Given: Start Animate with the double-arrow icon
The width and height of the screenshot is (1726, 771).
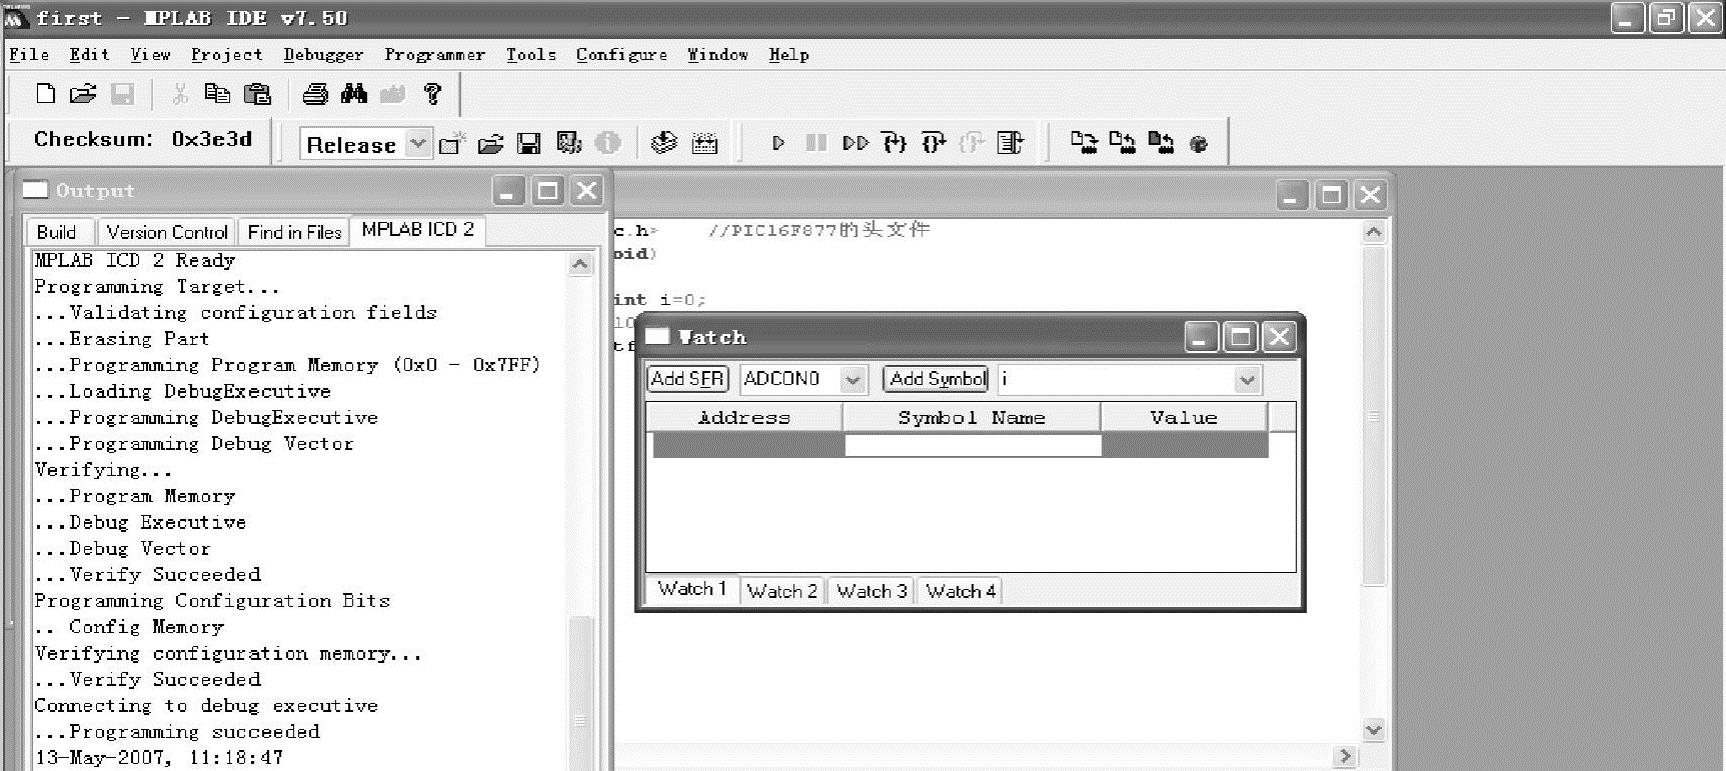Looking at the screenshot, I should tap(855, 143).
